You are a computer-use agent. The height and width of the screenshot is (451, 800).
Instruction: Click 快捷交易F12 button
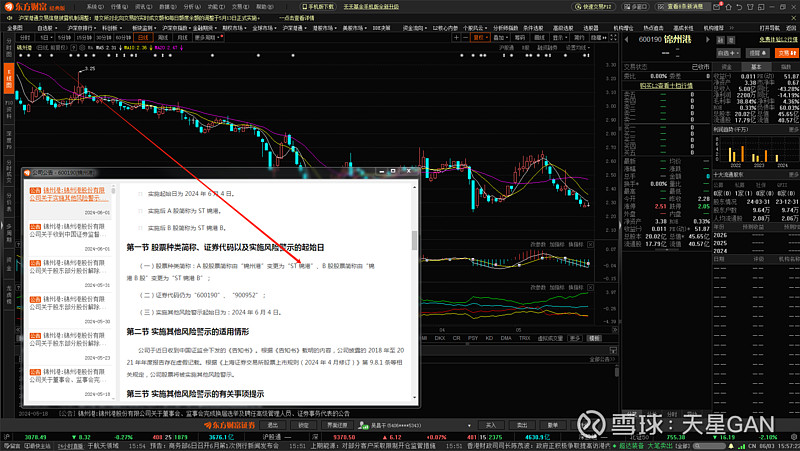(593, 7)
